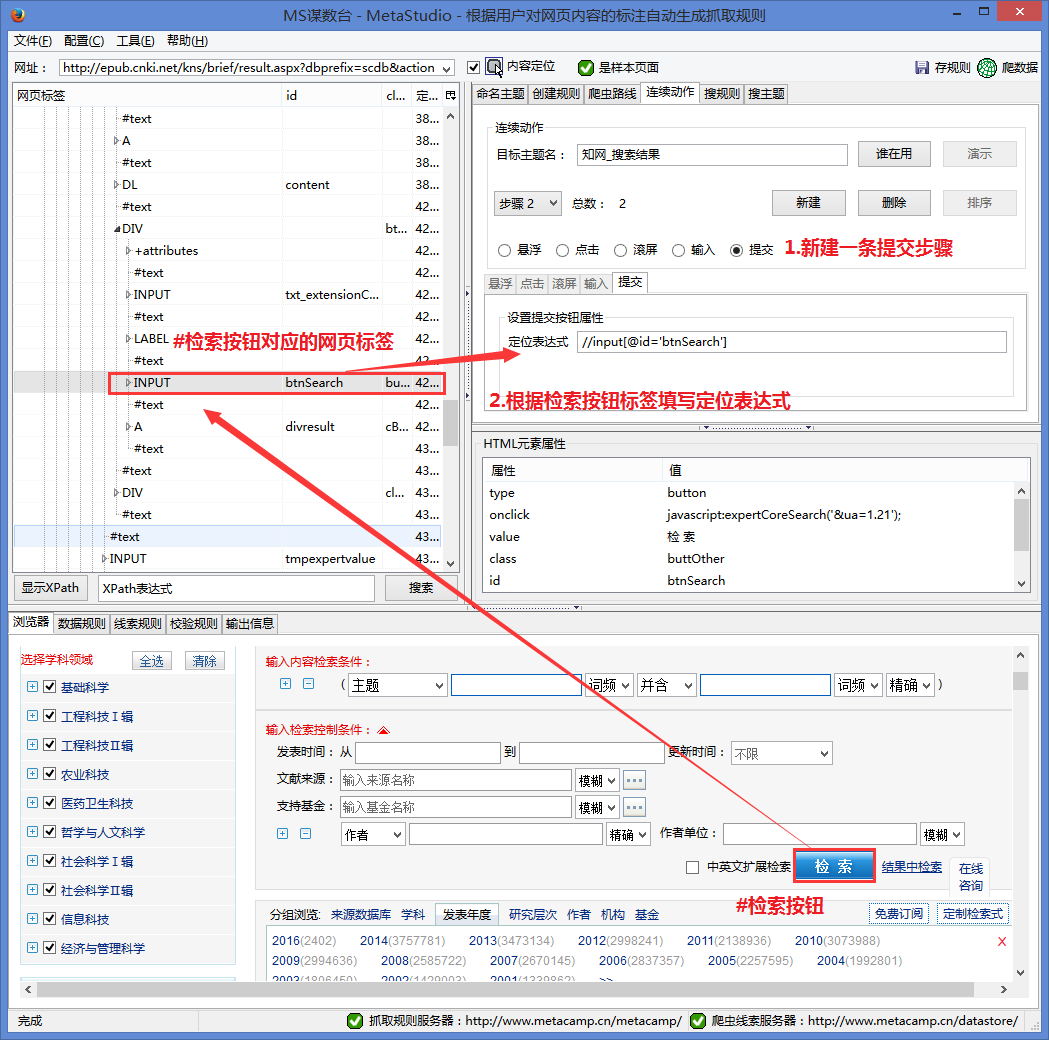Uncheck the 医药卫生科技 checkbox

[x=50, y=803]
